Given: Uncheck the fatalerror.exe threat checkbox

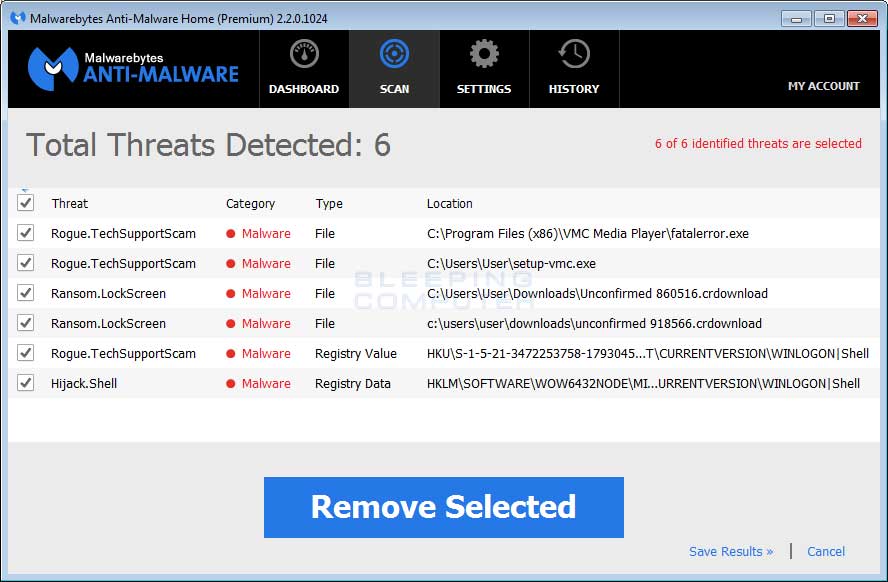Looking at the screenshot, I should 25,233.
